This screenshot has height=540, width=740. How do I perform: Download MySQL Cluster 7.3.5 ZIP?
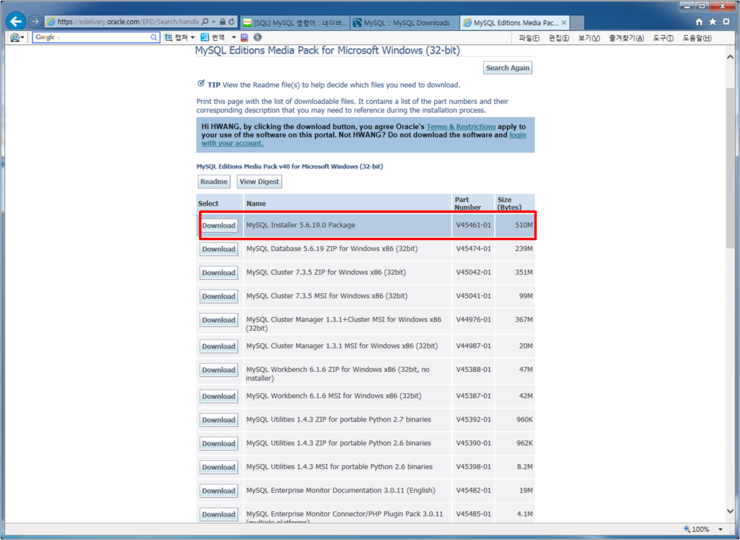point(219,273)
